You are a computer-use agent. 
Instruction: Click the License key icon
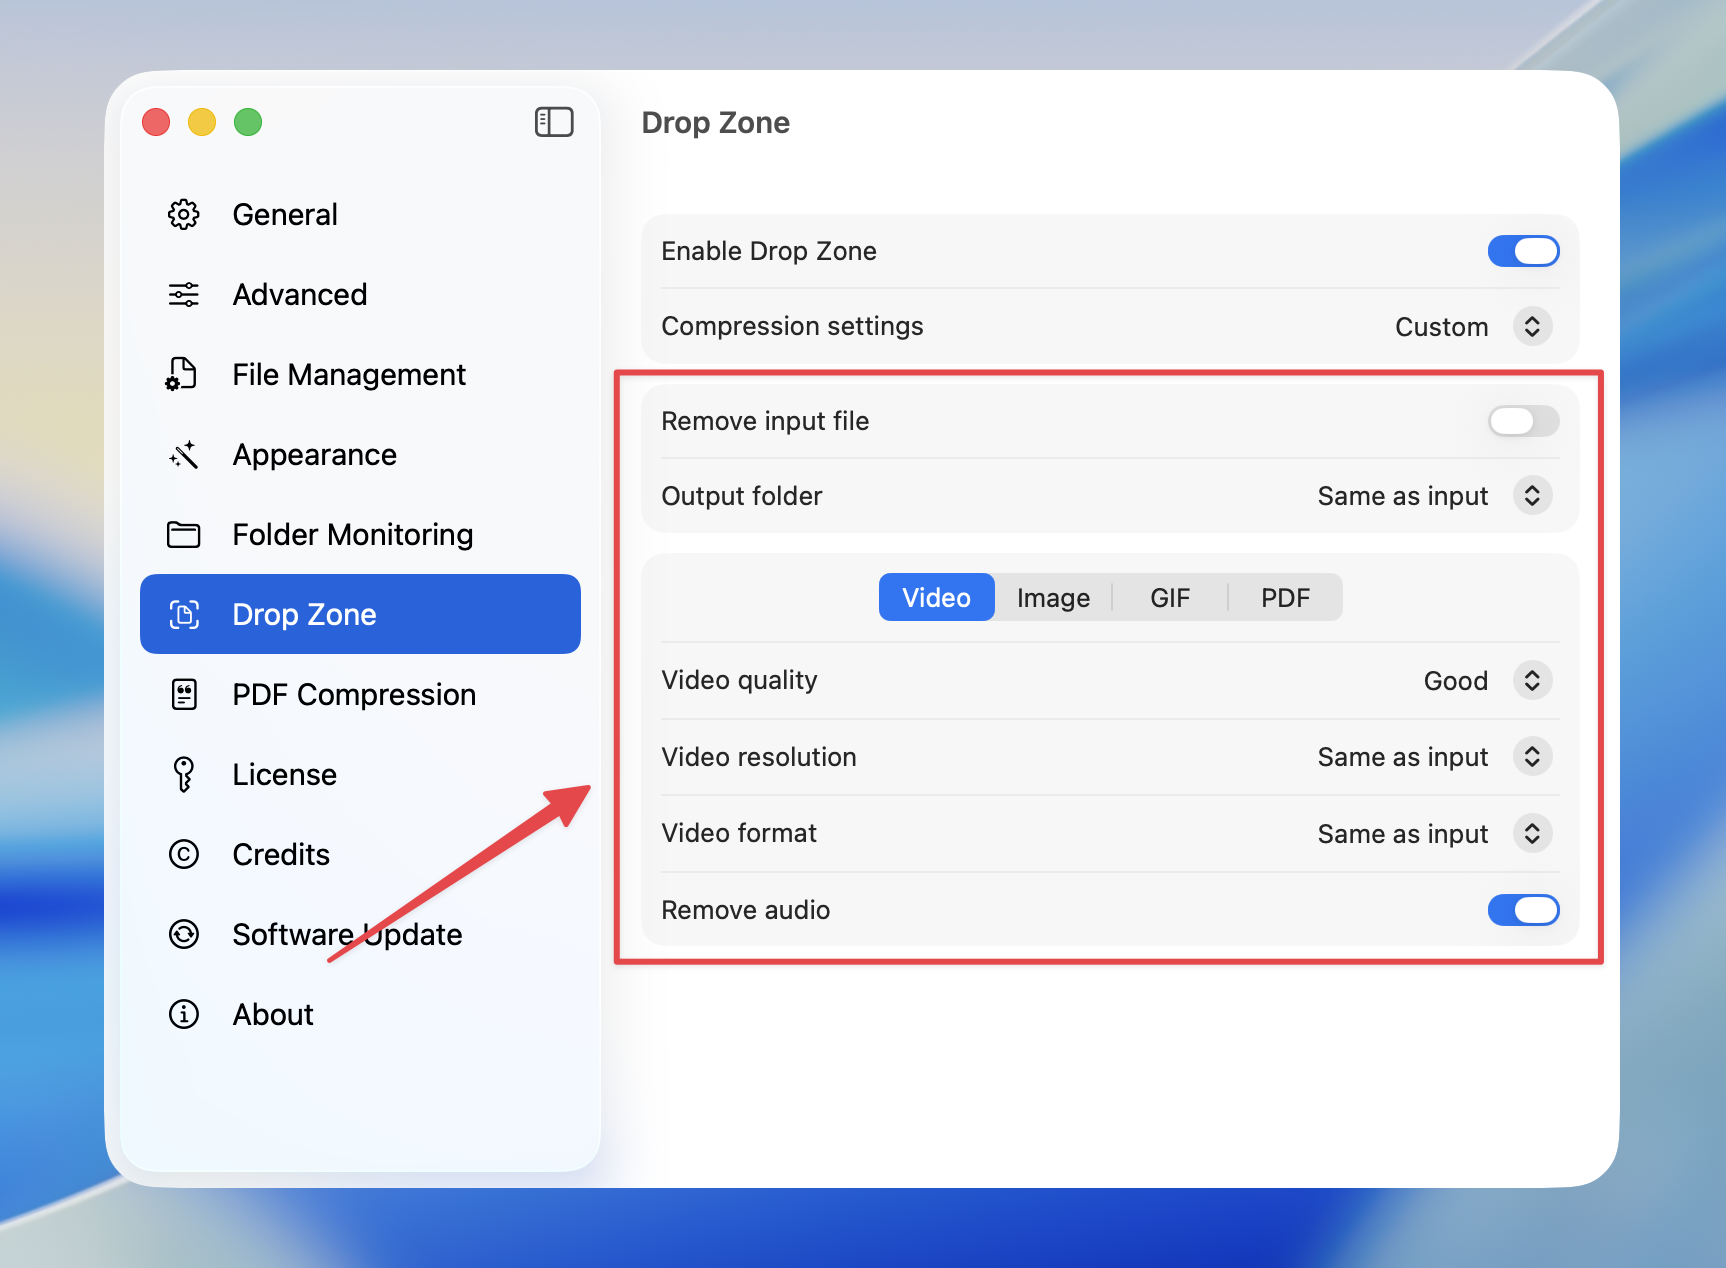click(x=184, y=774)
